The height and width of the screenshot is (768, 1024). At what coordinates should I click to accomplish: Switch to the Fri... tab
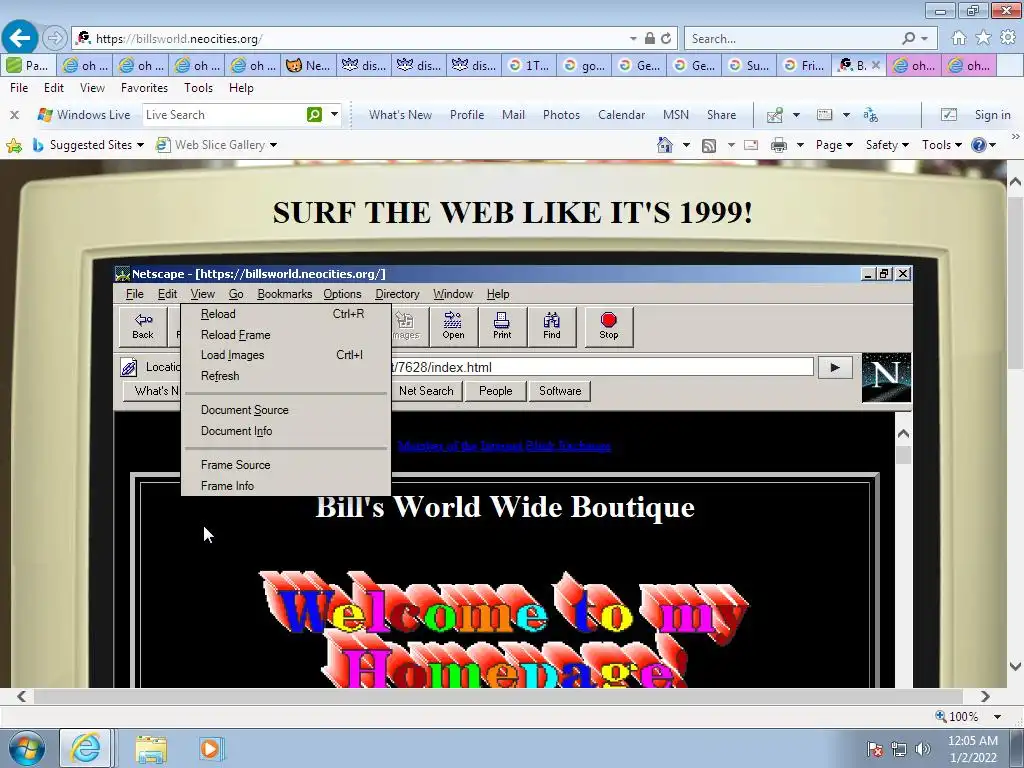click(805, 65)
